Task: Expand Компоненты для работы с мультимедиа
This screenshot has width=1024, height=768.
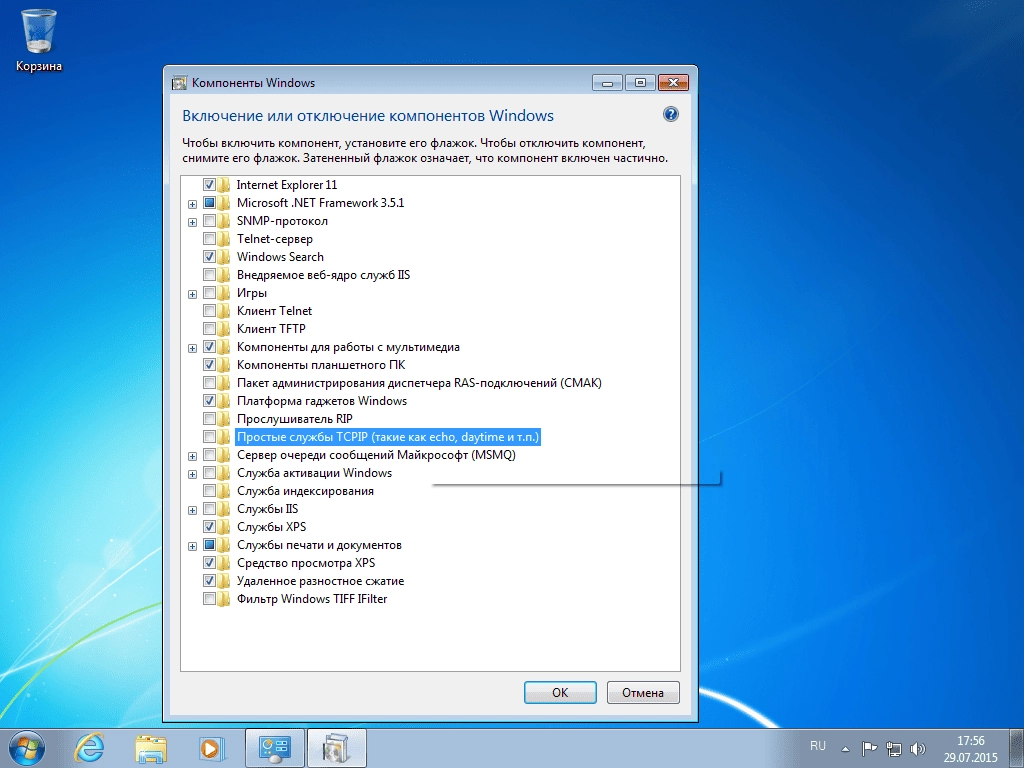Action: tap(193, 348)
